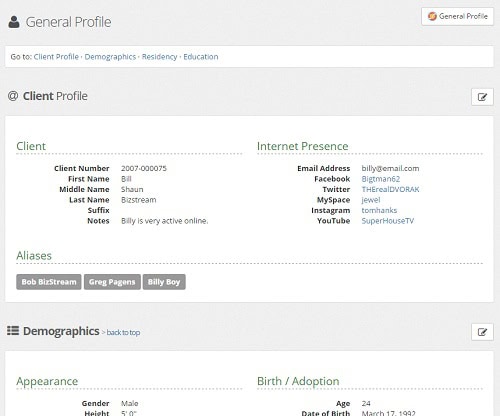Open the General Profile button at top right

(x=457, y=16)
